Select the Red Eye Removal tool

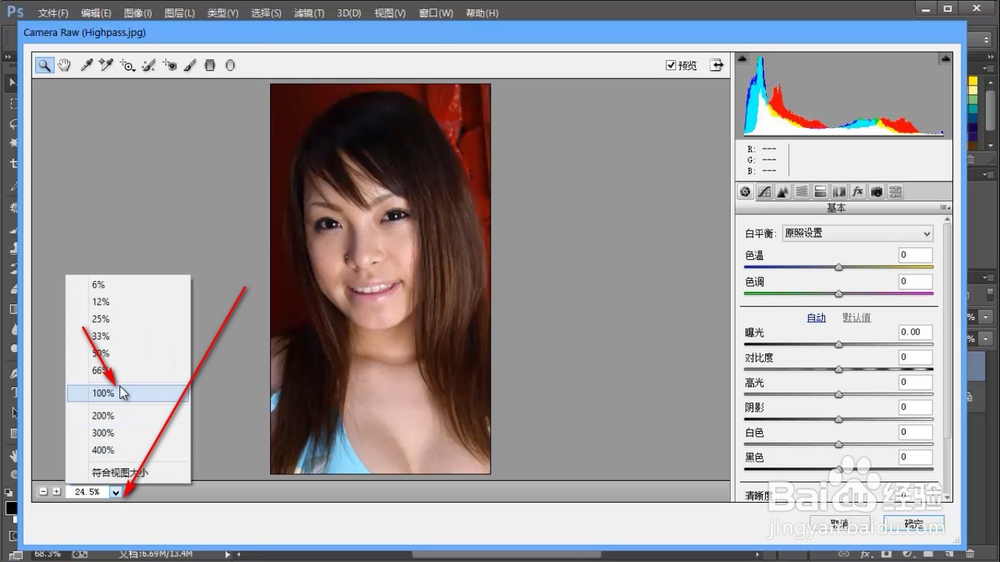click(170, 65)
